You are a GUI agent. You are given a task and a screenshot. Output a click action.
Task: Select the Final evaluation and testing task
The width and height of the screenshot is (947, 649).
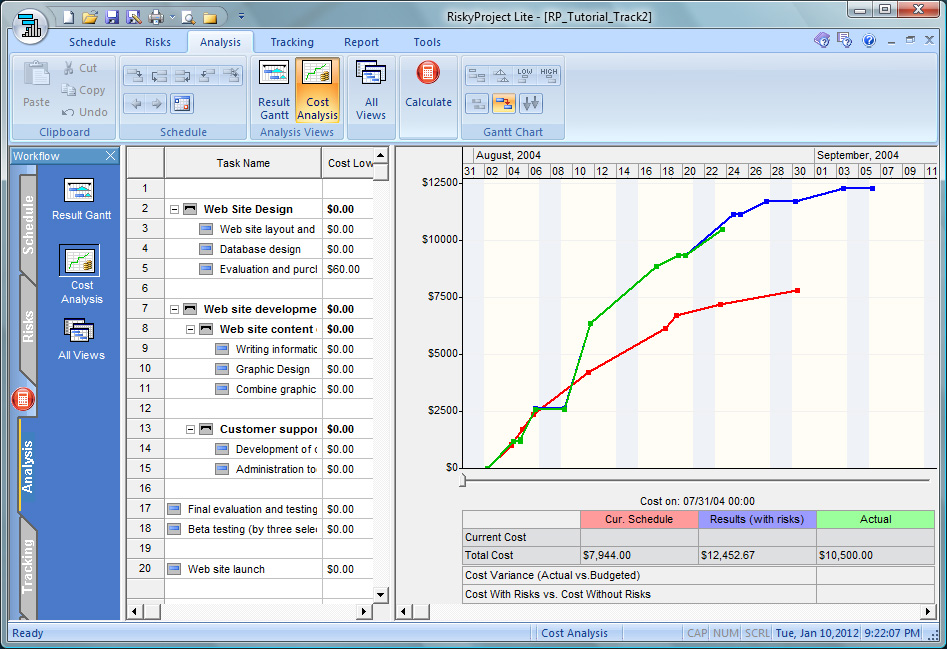click(252, 510)
